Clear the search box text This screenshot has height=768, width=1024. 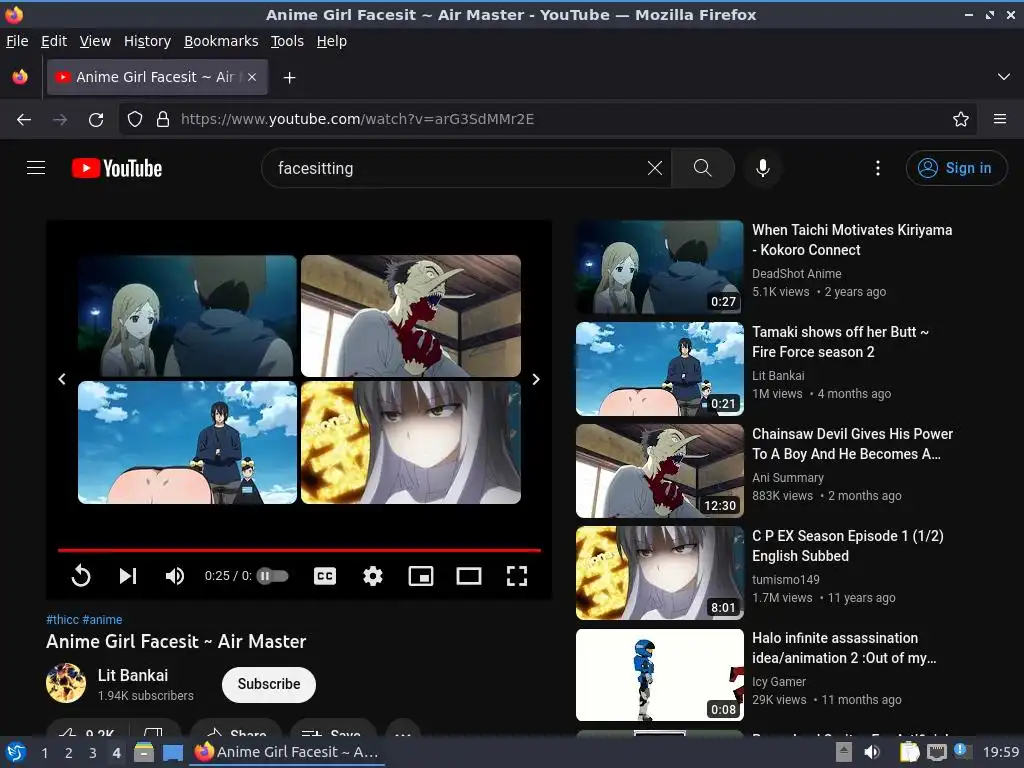654,168
